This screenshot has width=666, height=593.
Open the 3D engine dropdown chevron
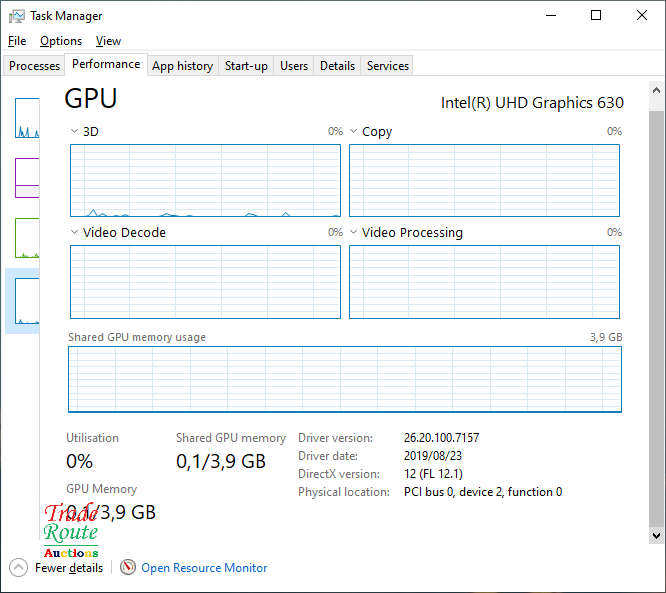click(x=74, y=132)
